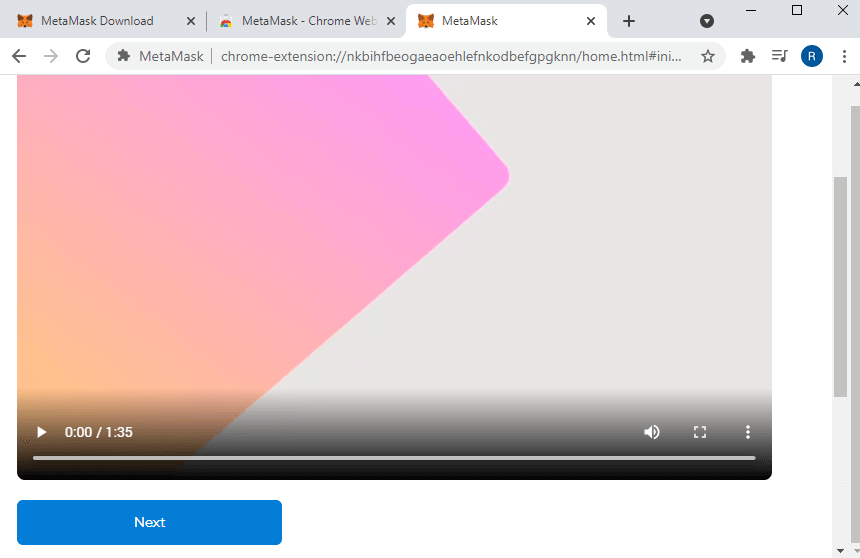
Task: Close the MetaMask Download tab
Action: tap(191, 21)
